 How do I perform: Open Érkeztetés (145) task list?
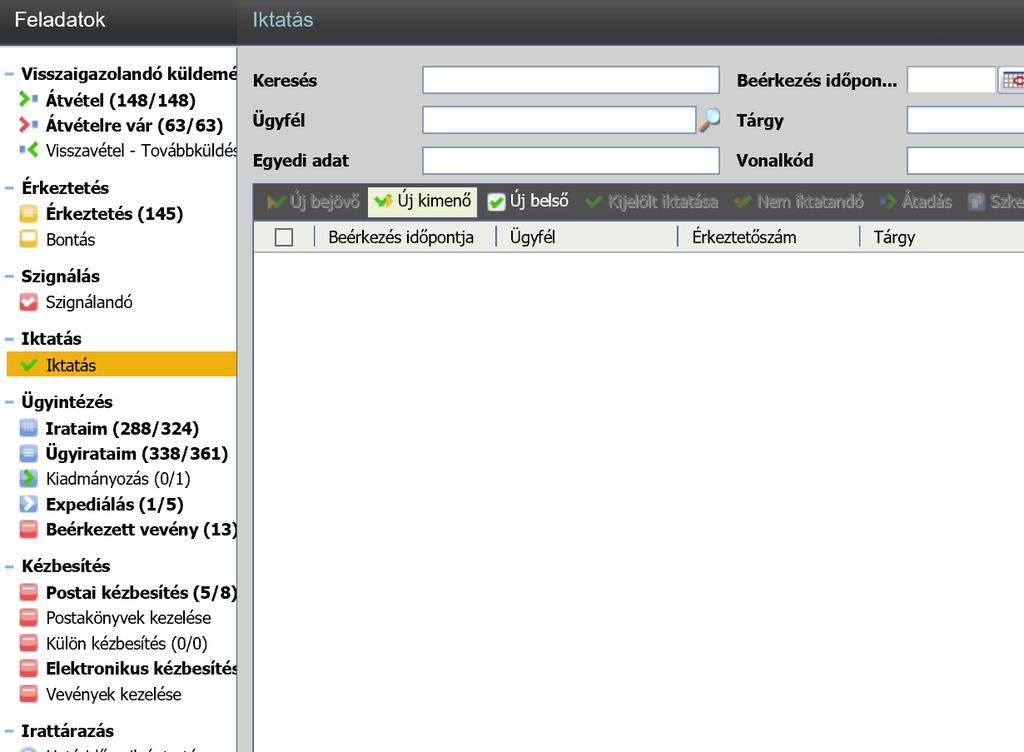click(114, 213)
